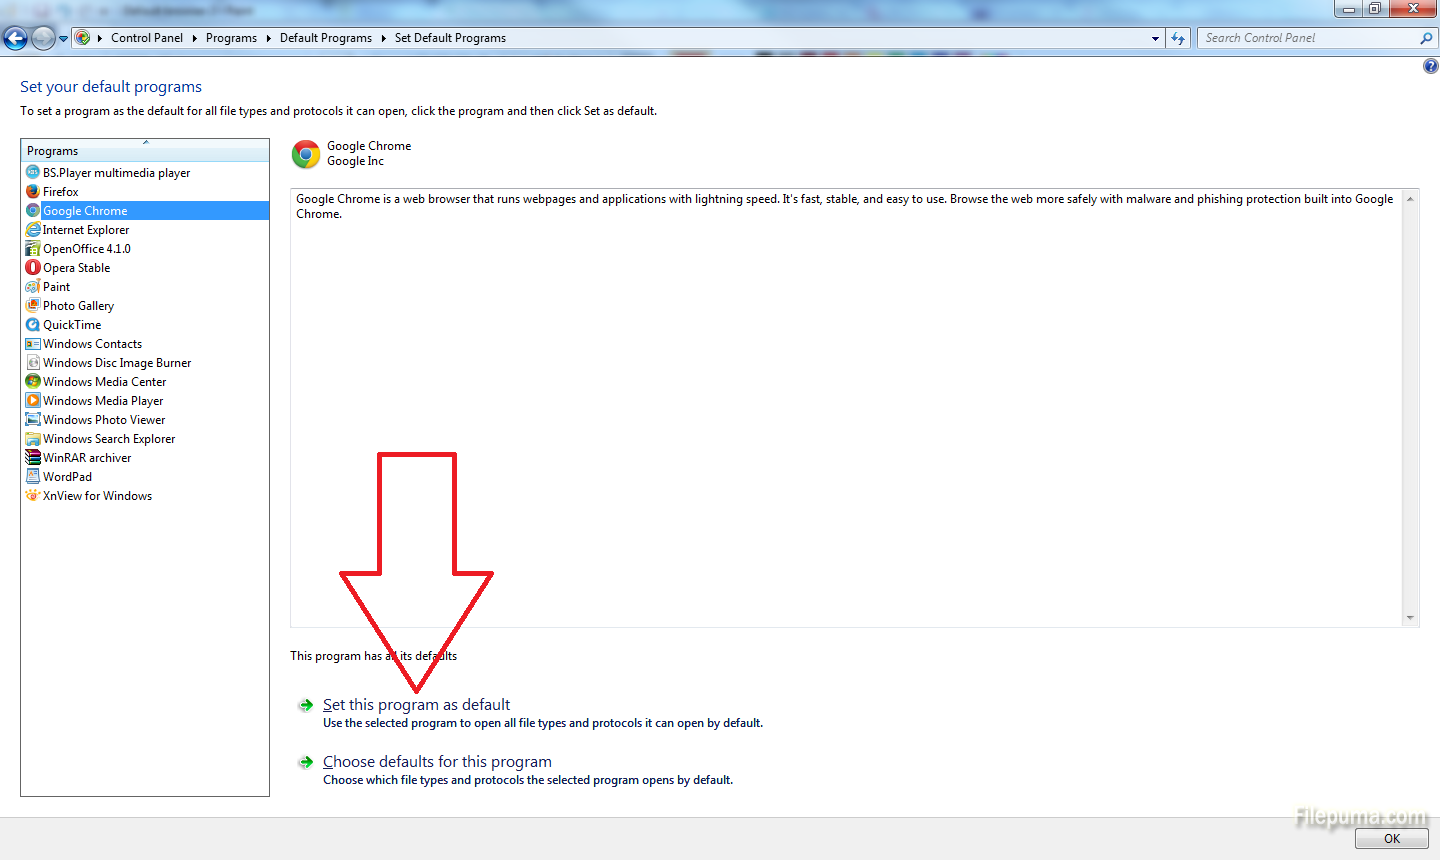Click the Internet Explorer icon

point(33,230)
